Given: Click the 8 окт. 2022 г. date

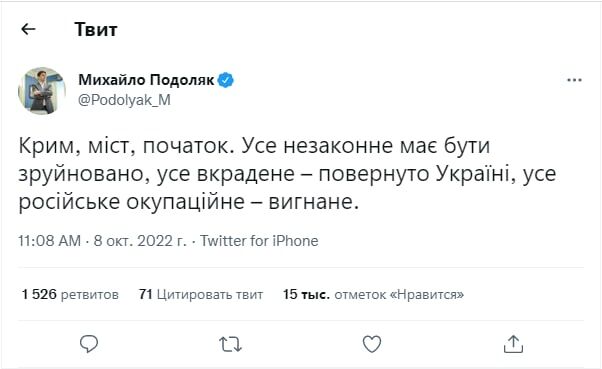Looking at the screenshot, I should (140, 241).
